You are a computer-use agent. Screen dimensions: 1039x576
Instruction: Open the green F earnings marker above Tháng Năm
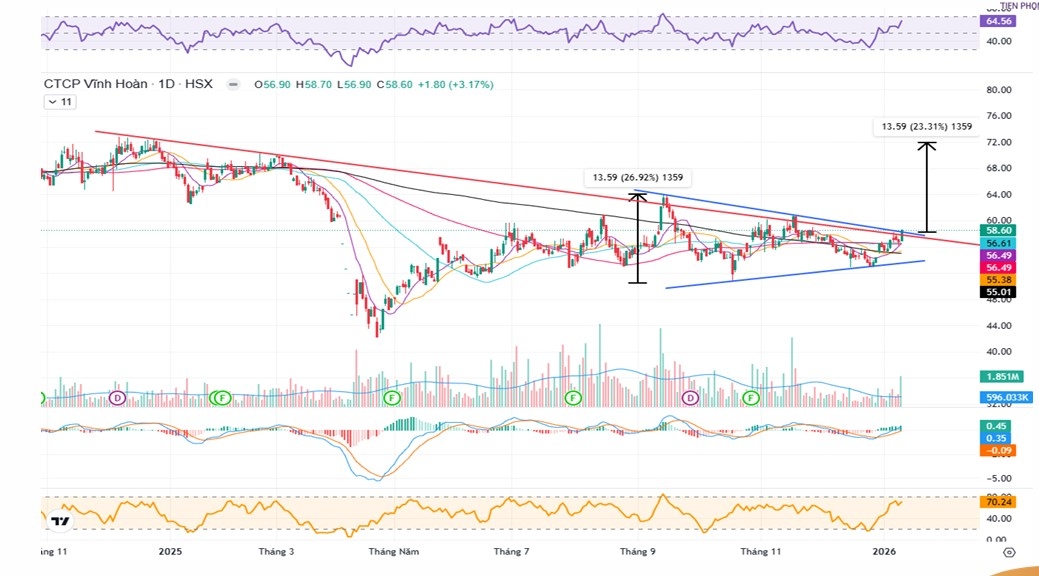pos(393,398)
